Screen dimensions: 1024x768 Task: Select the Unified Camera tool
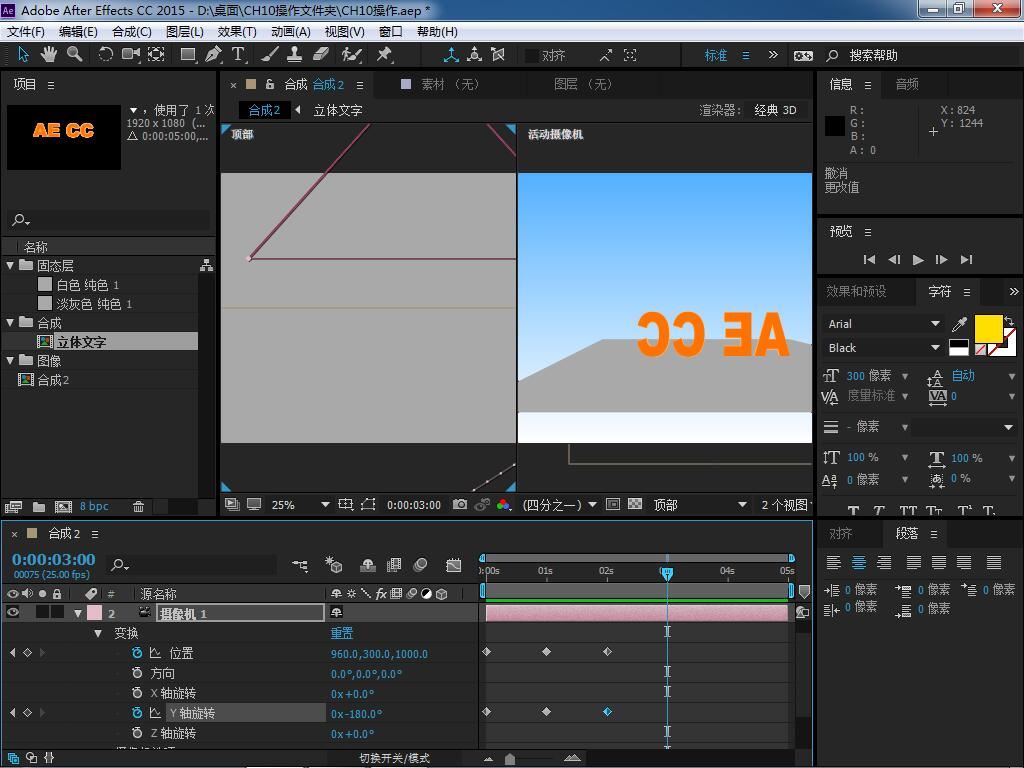(131, 55)
